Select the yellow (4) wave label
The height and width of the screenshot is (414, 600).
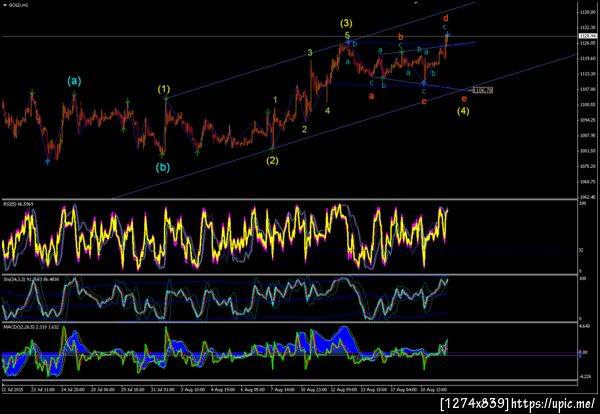[x=463, y=111]
